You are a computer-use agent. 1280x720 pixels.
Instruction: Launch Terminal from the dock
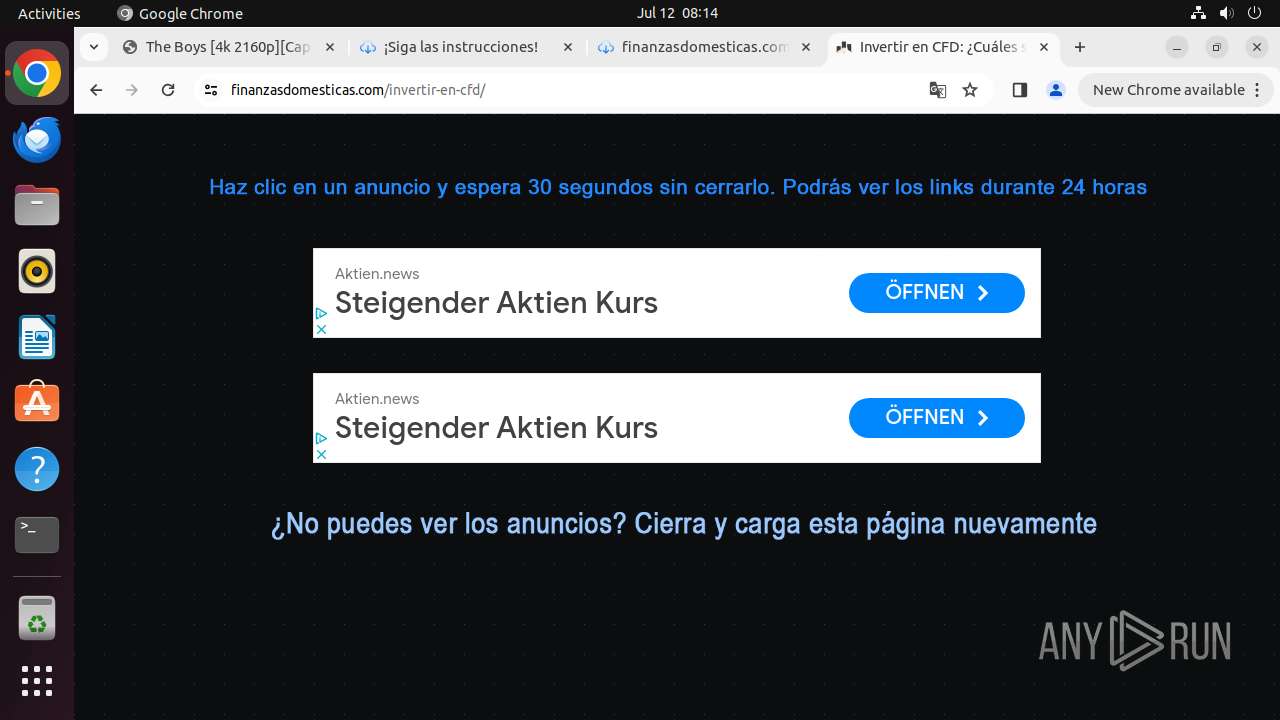(x=37, y=535)
